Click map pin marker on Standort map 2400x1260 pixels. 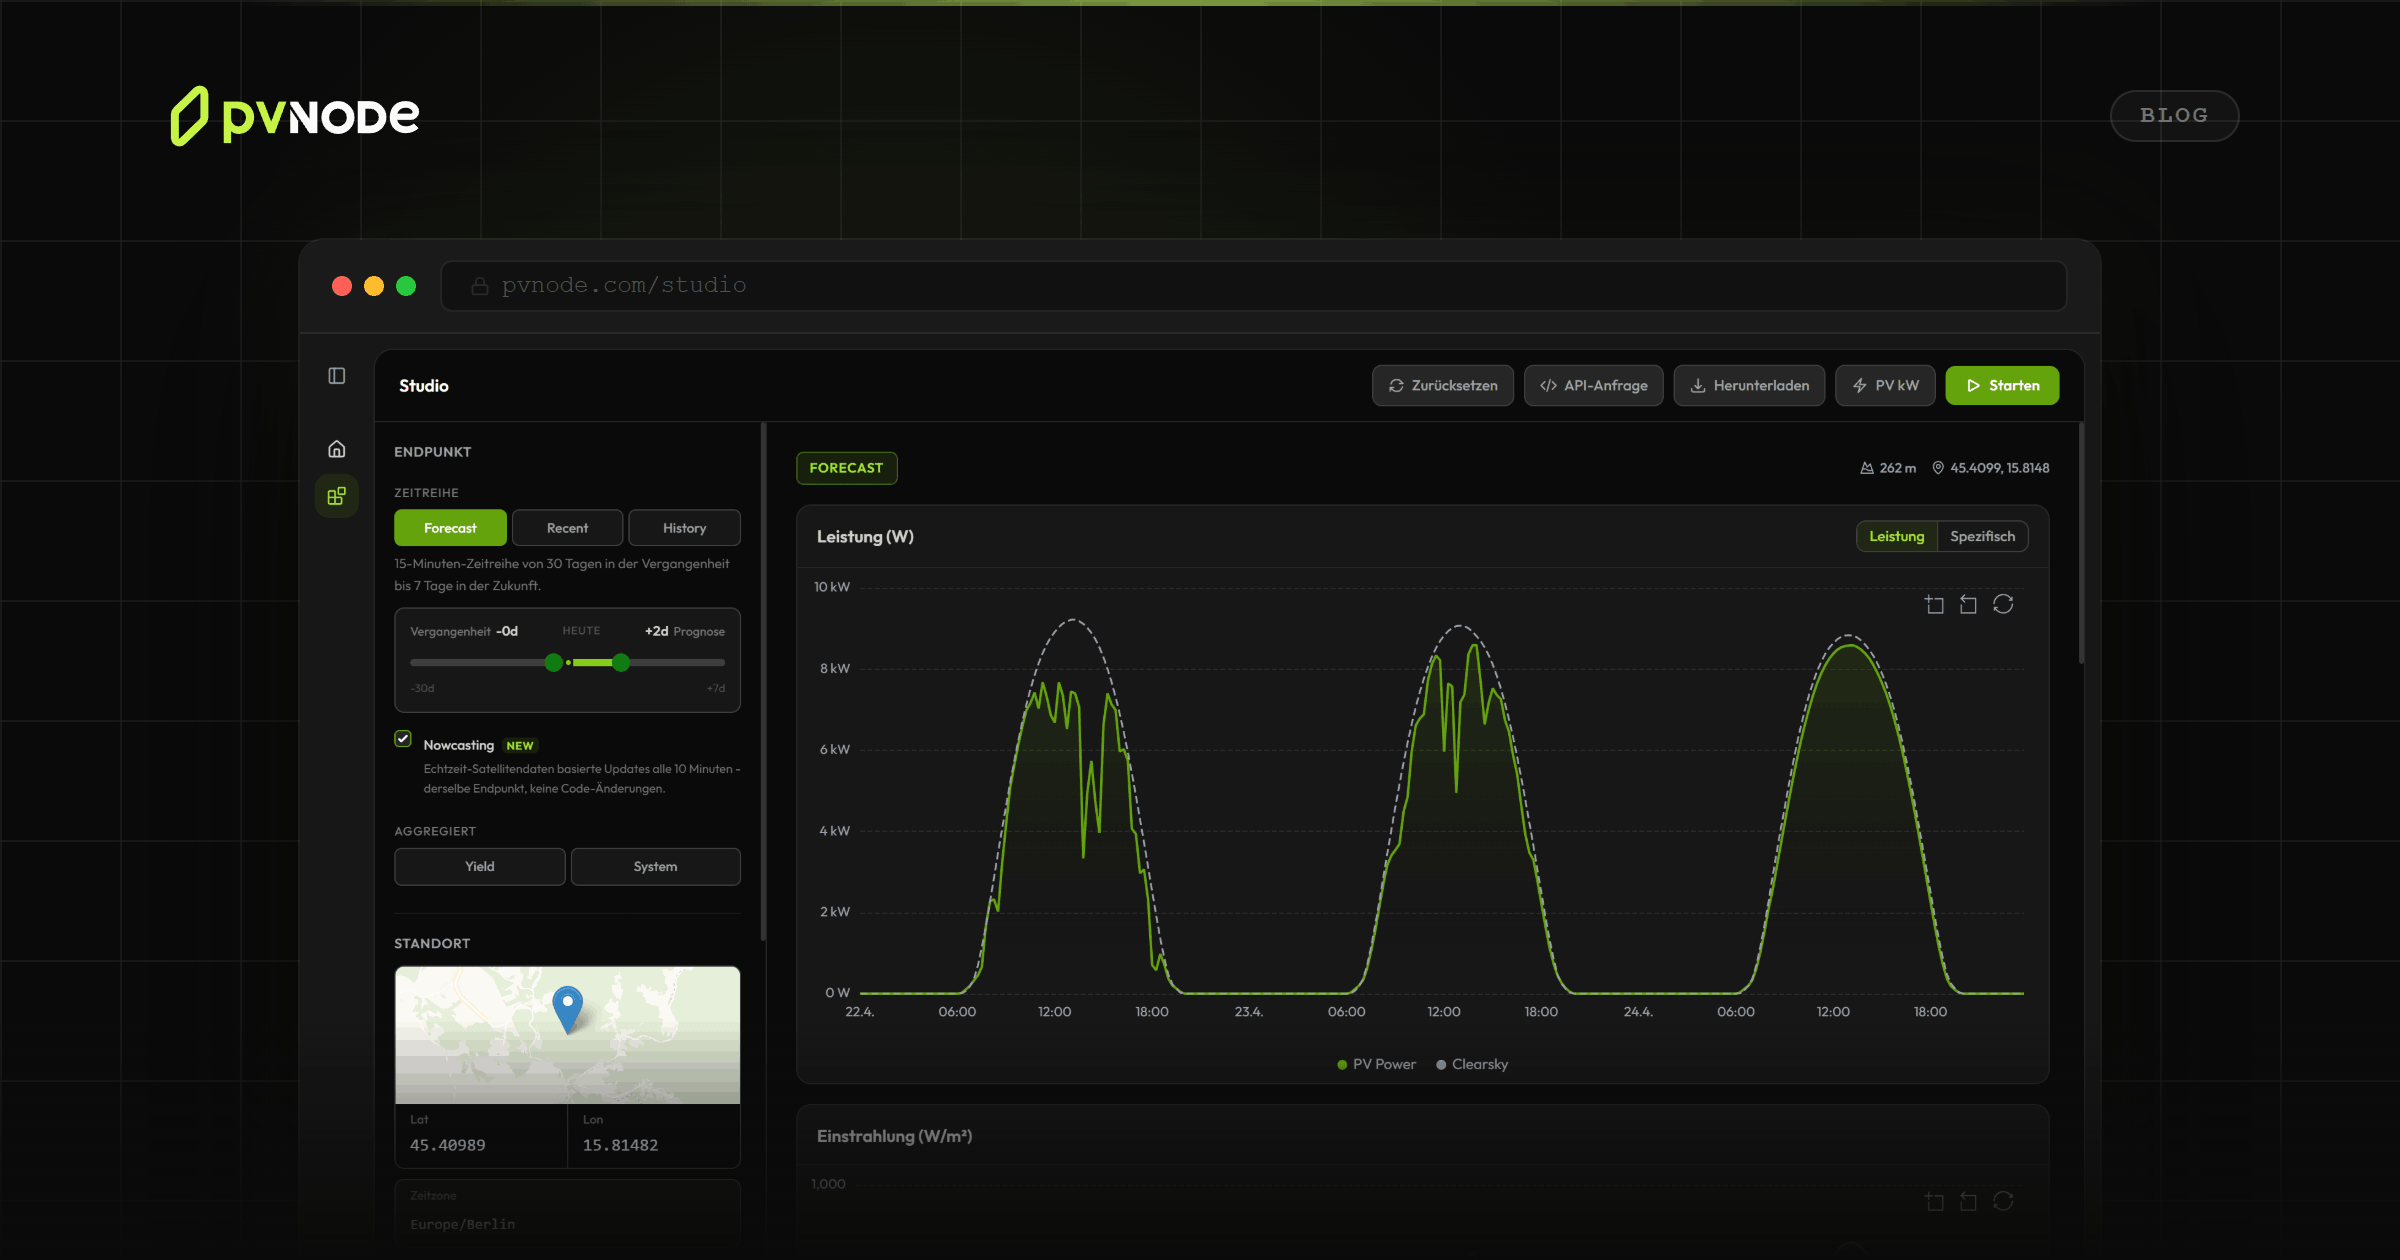coord(567,1006)
